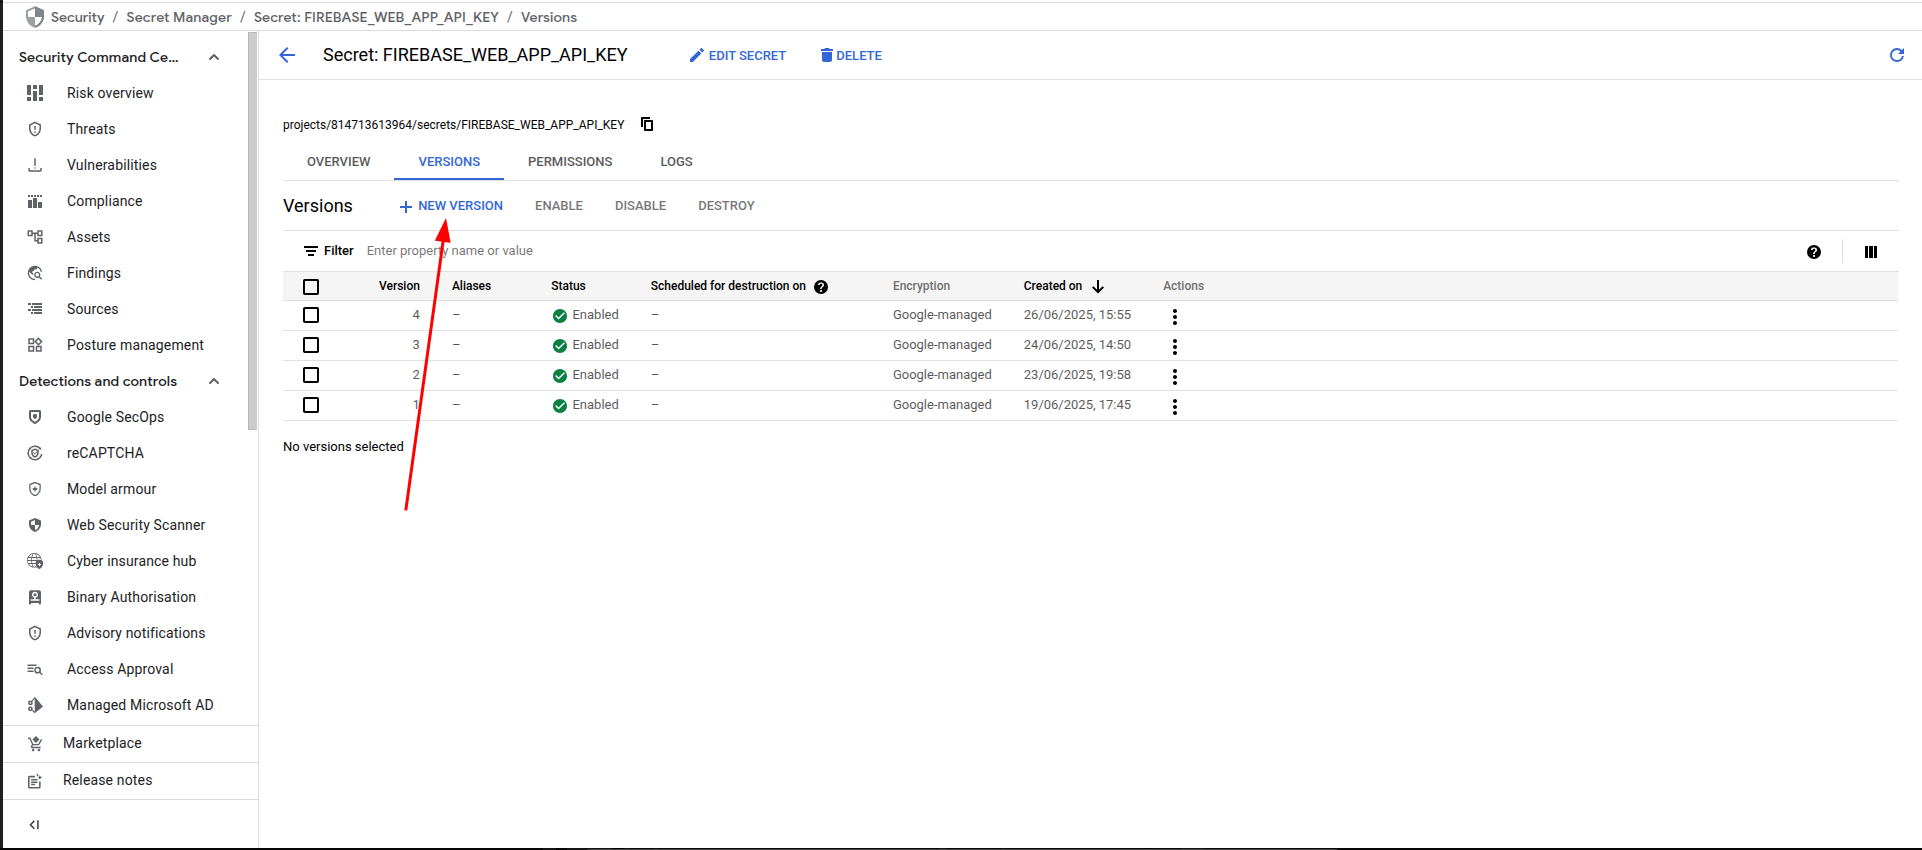The width and height of the screenshot is (1922, 850).
Task: Click the Compliance chart icon
Action: [35, 201]
